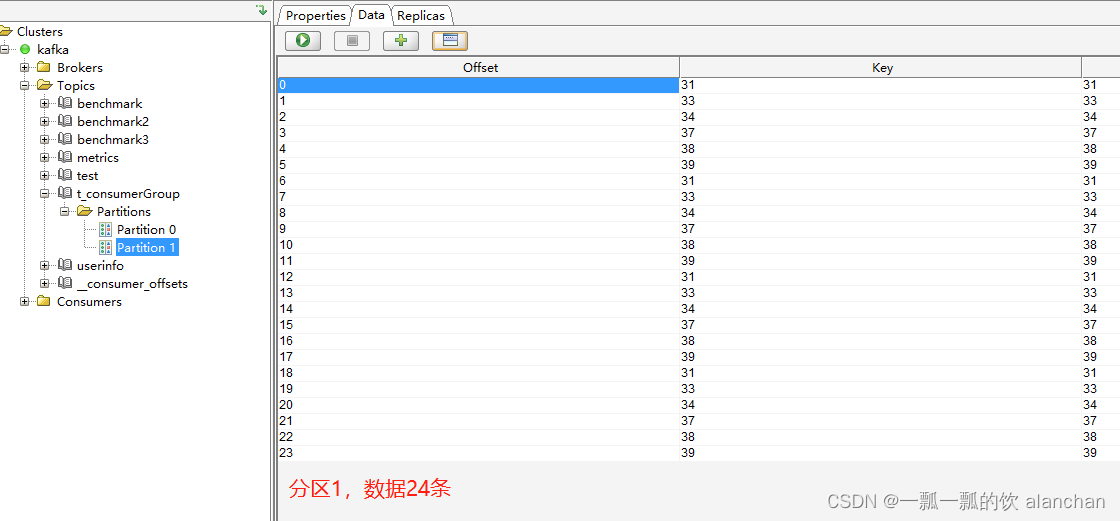Viewport: 1120px width, 521px height.
Task: Click the Partitions folder icon
Action: pyautogui.click(x=85, y=212)
